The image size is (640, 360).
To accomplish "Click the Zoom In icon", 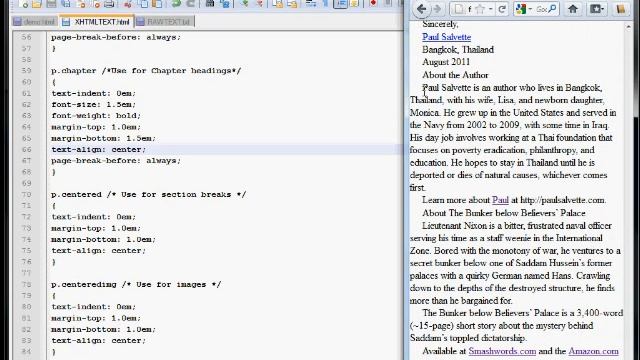I will point(244,4).
